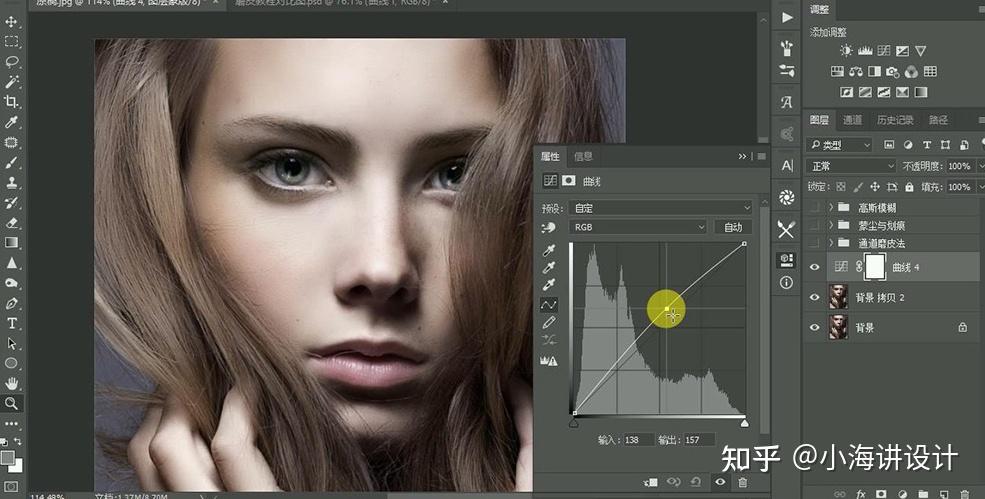Open the Actions panel play icon
Image resolution: width=985 pixels, height=499 pixels.
787,18
